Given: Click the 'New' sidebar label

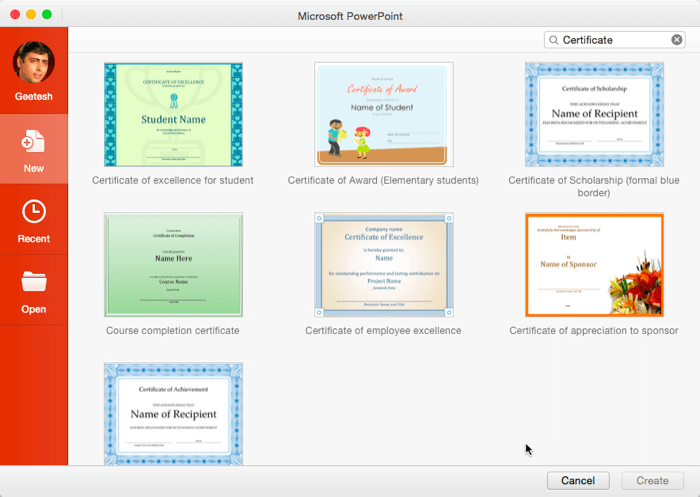Looking at the screenshot, I should [33, 168].
